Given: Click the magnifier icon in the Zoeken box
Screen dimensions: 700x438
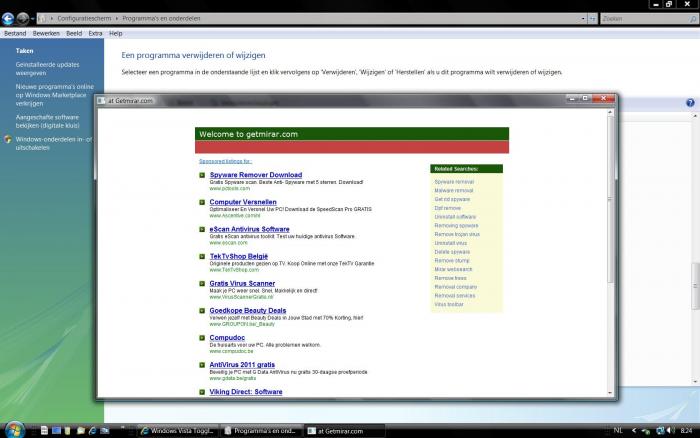Looking at the screenshot, I should (x=693, y=19).
